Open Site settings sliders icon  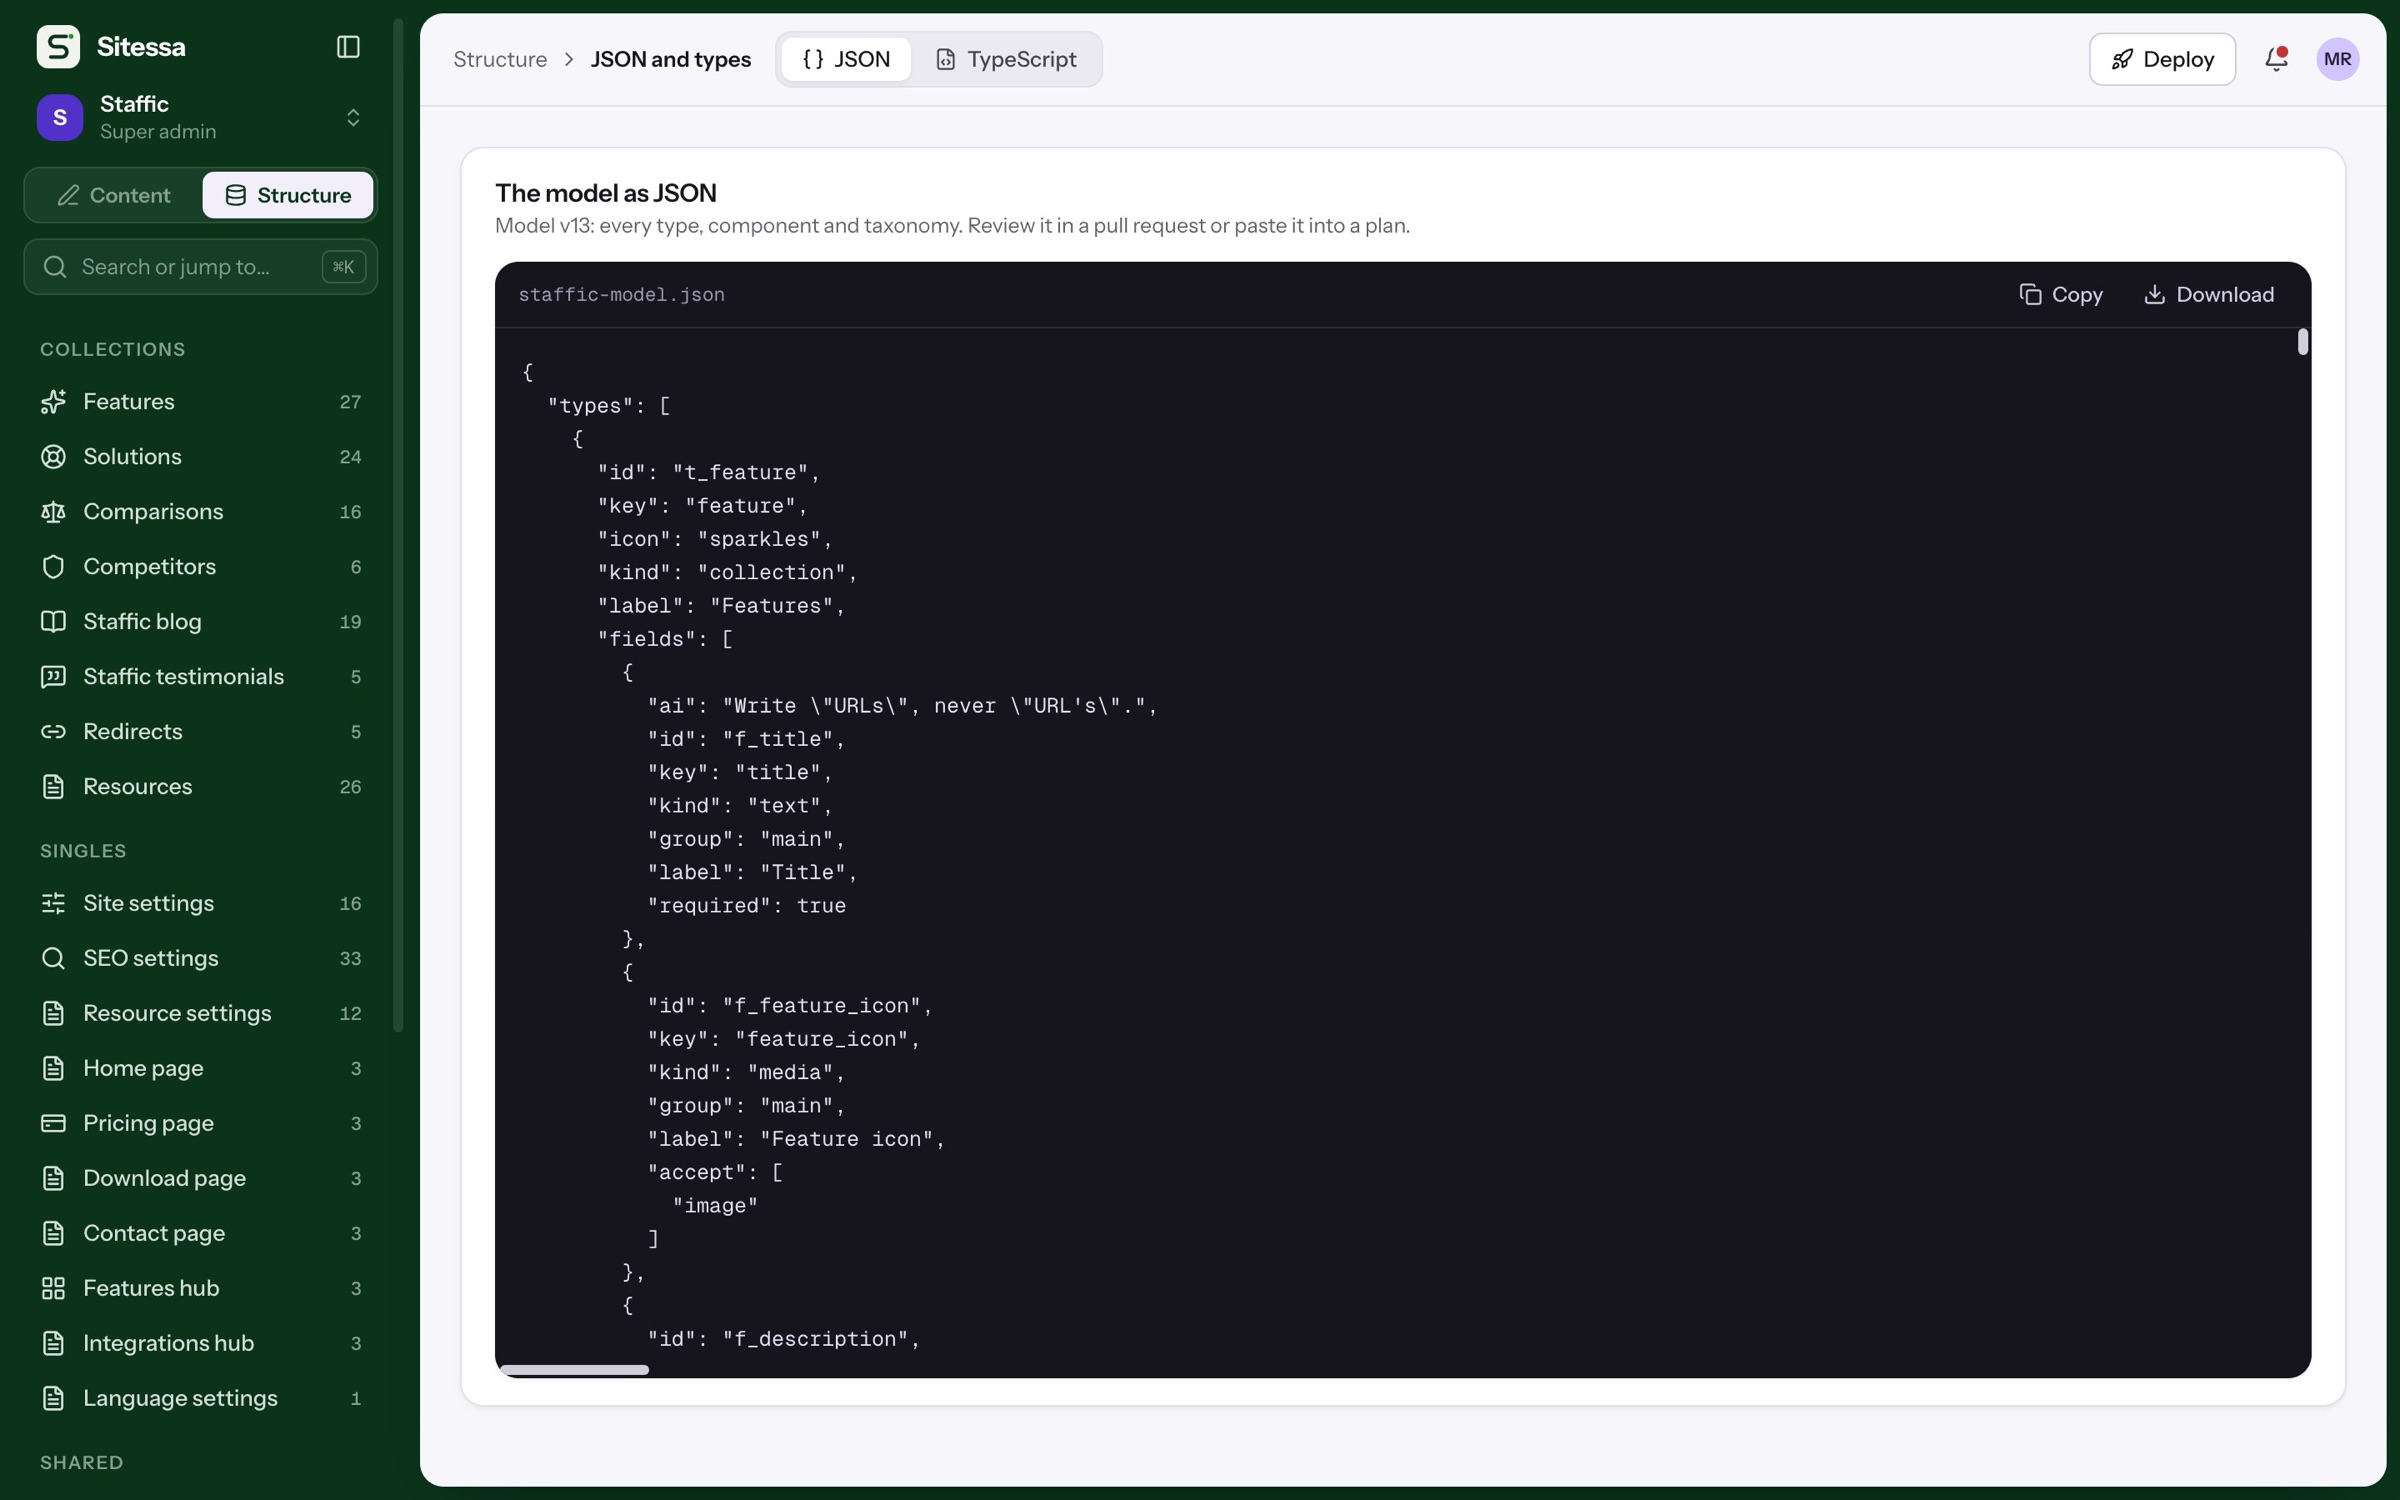point(53,904)
